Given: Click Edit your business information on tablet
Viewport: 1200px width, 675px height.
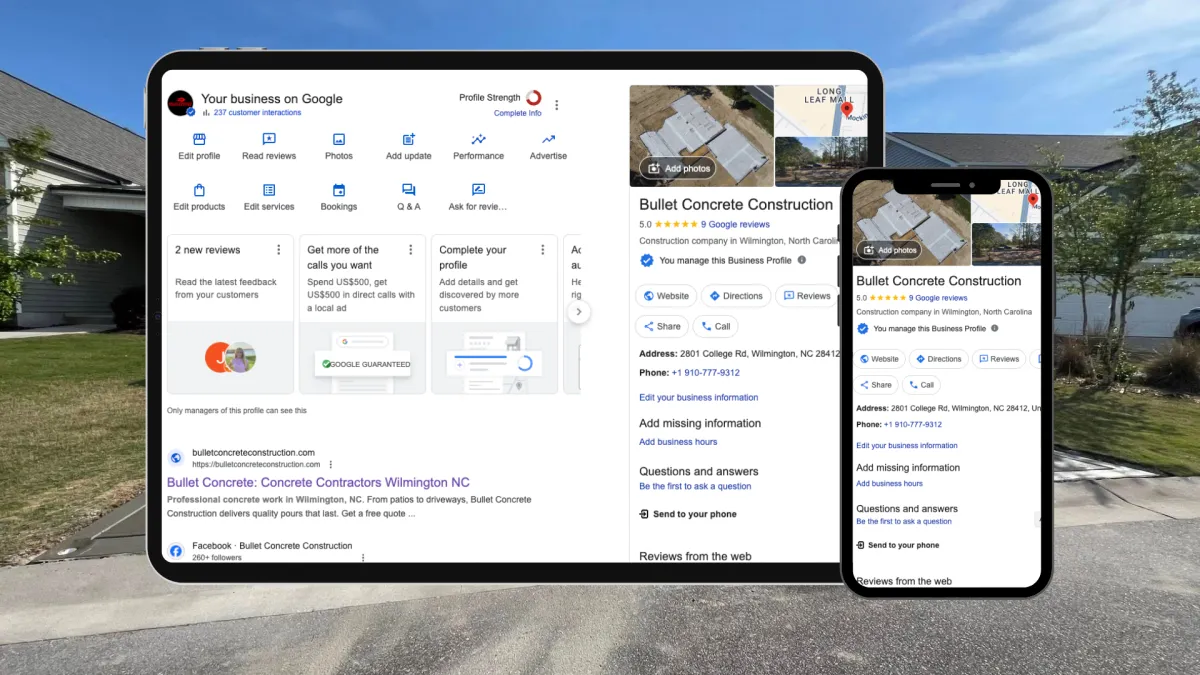Looking at the screenshot, I should tap(699, 397).
